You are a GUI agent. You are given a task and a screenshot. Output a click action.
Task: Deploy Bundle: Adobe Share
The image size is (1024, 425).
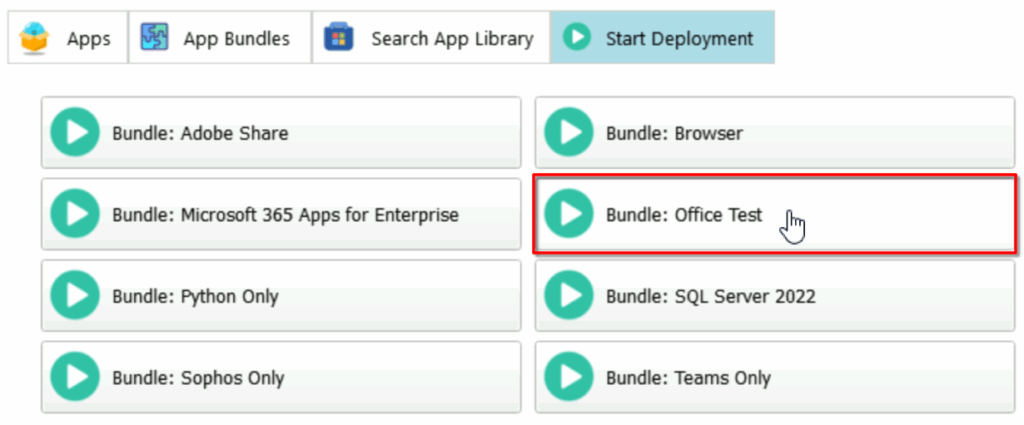point(281,133)
